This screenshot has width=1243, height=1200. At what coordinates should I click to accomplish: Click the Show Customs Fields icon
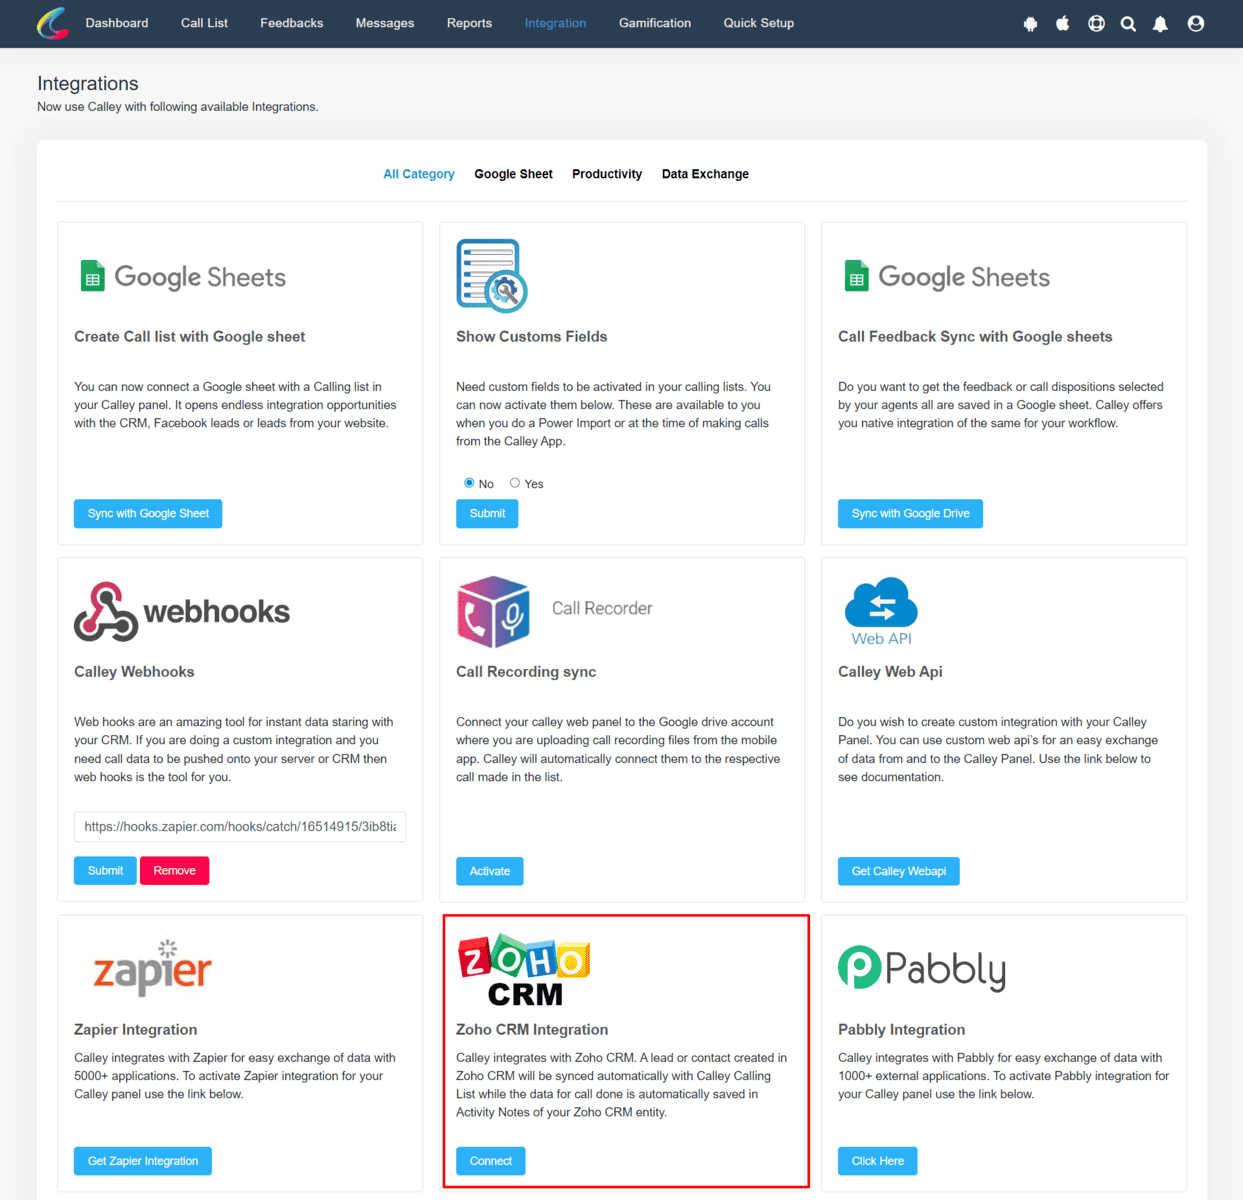[x=492, y=275]
